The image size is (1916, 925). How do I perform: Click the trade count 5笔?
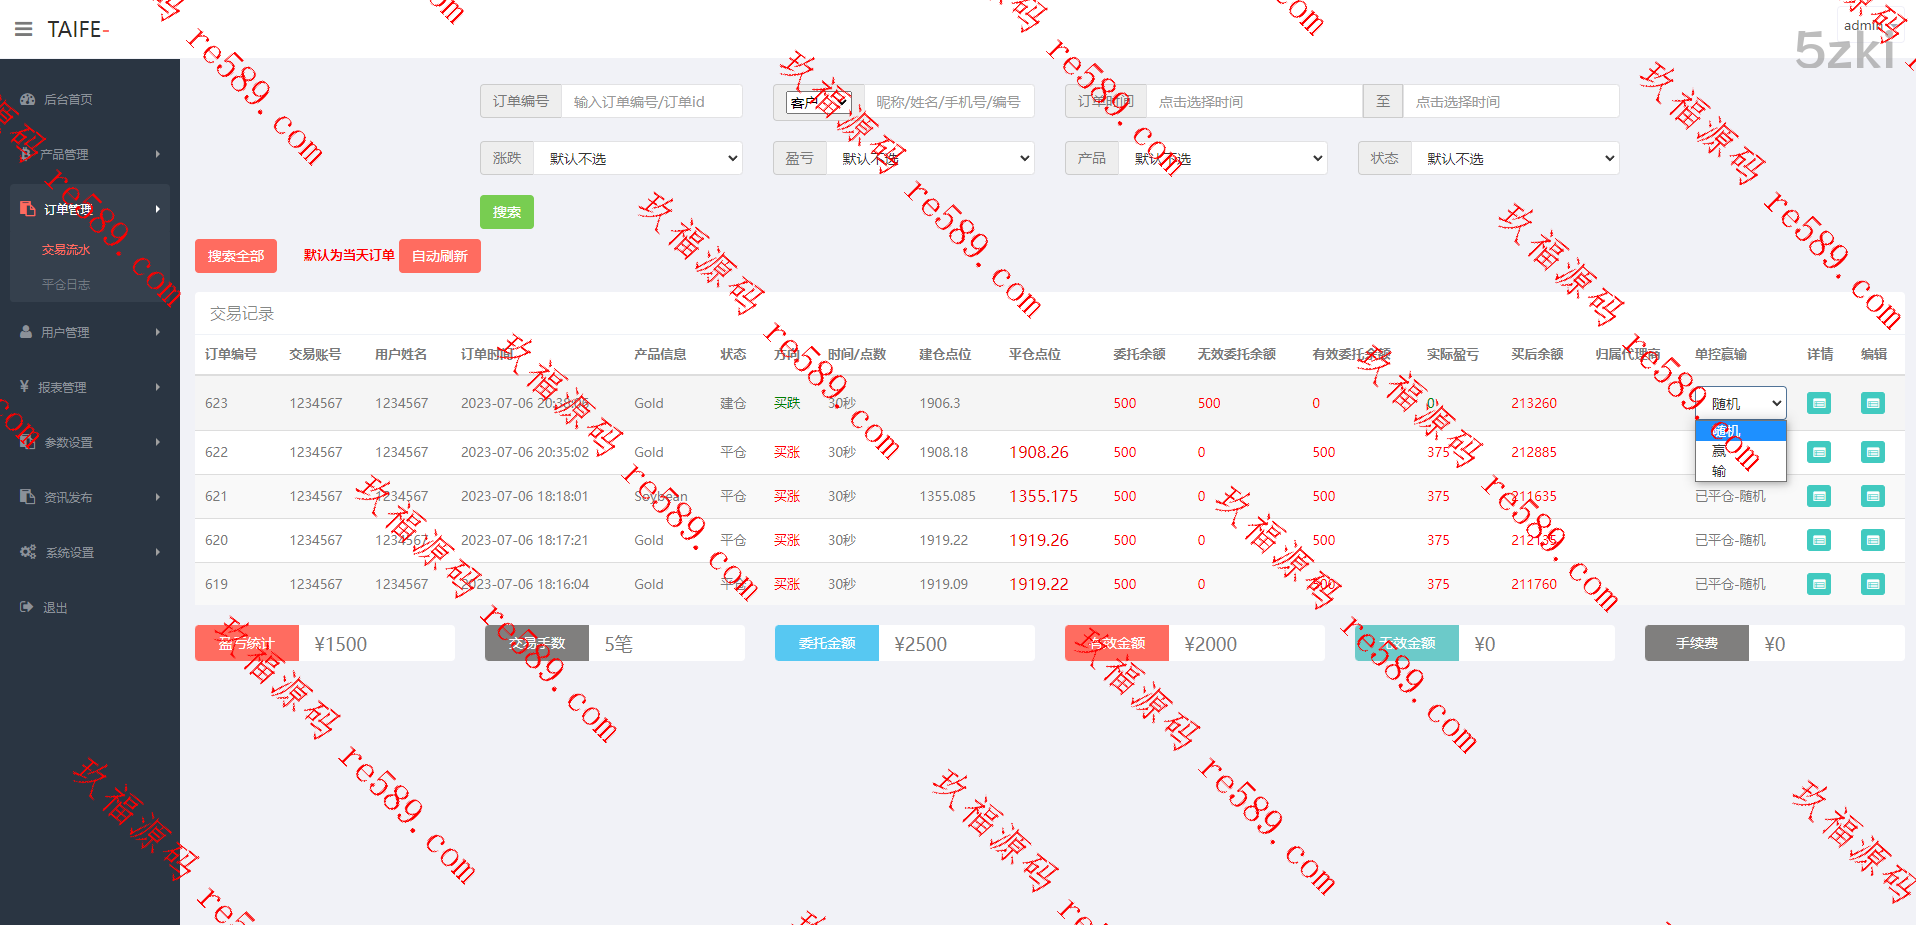tap(619, 644)
